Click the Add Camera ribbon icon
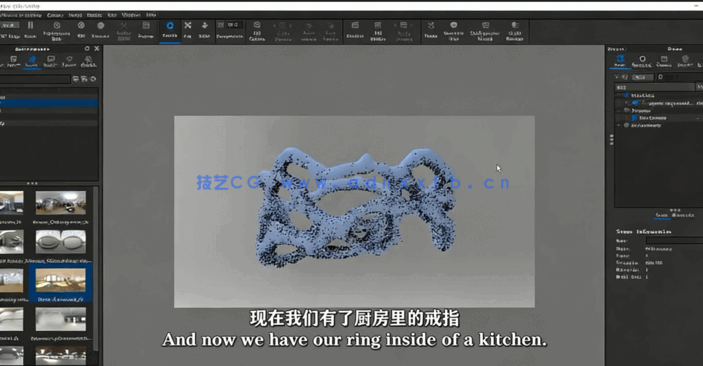703x366 pixels. [257, 30]
